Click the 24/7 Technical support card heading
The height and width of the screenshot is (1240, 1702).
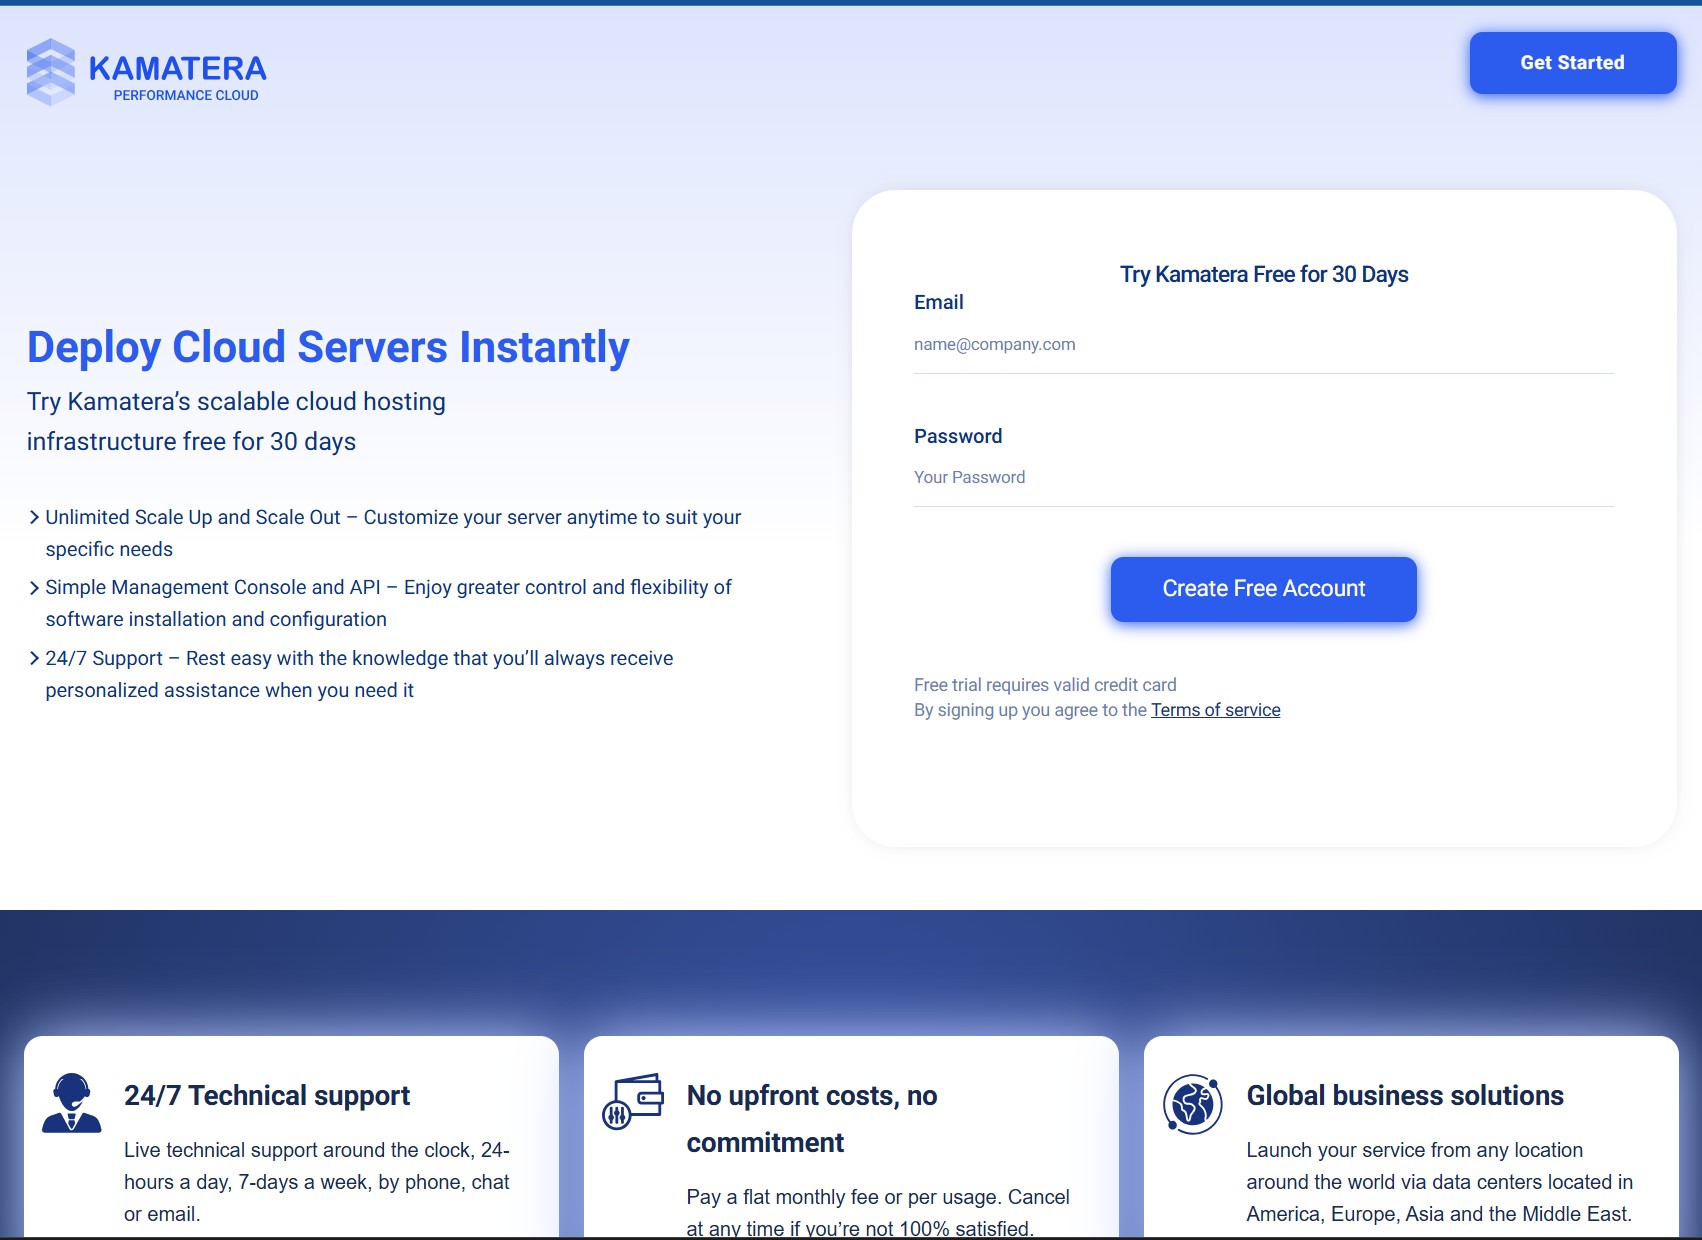click(267, 1096)
